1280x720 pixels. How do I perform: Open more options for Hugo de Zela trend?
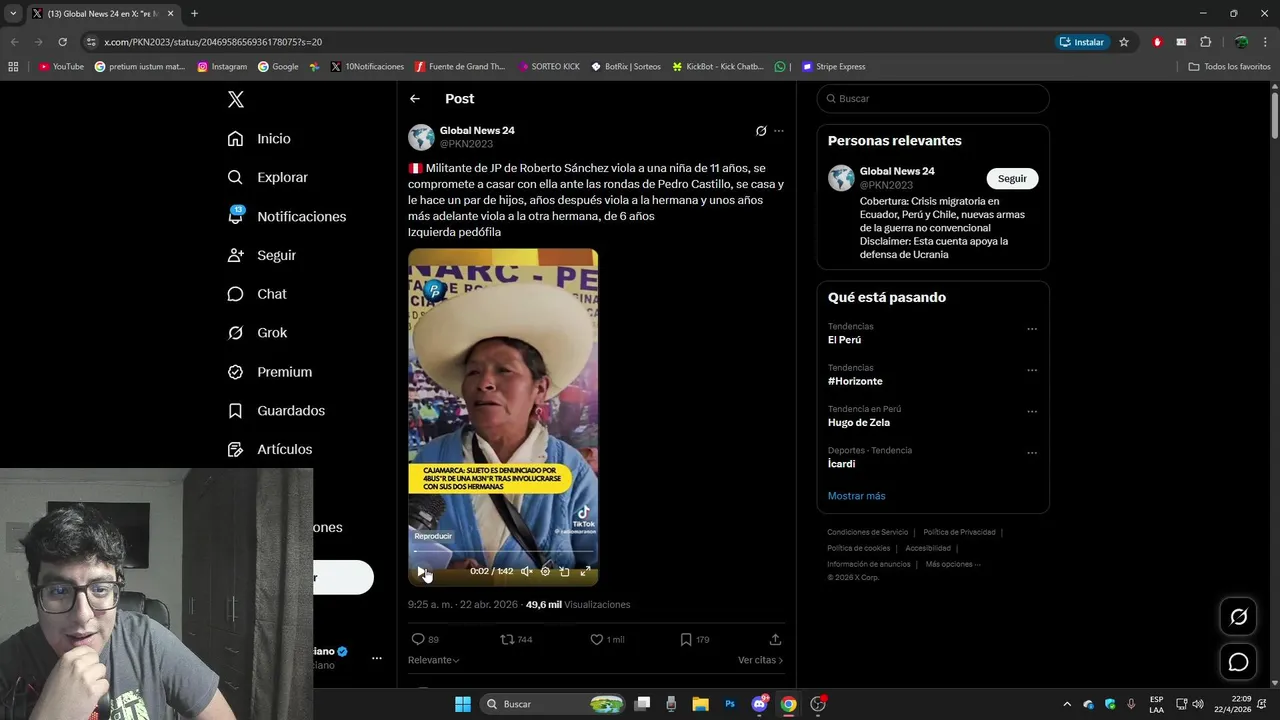coord(1032,411)
